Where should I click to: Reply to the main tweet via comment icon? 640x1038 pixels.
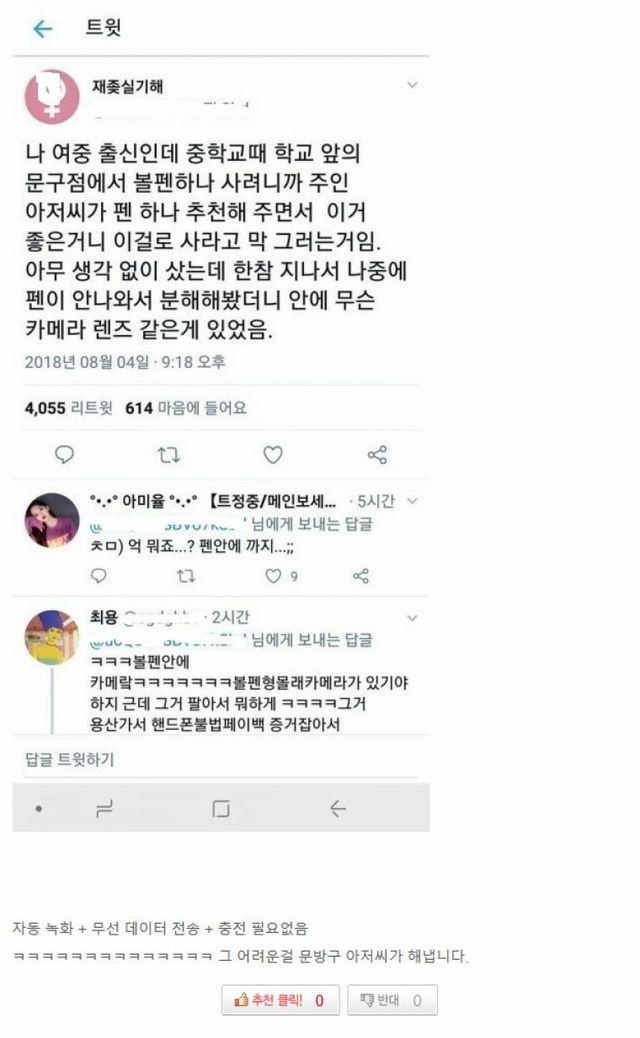pos(64,454)
